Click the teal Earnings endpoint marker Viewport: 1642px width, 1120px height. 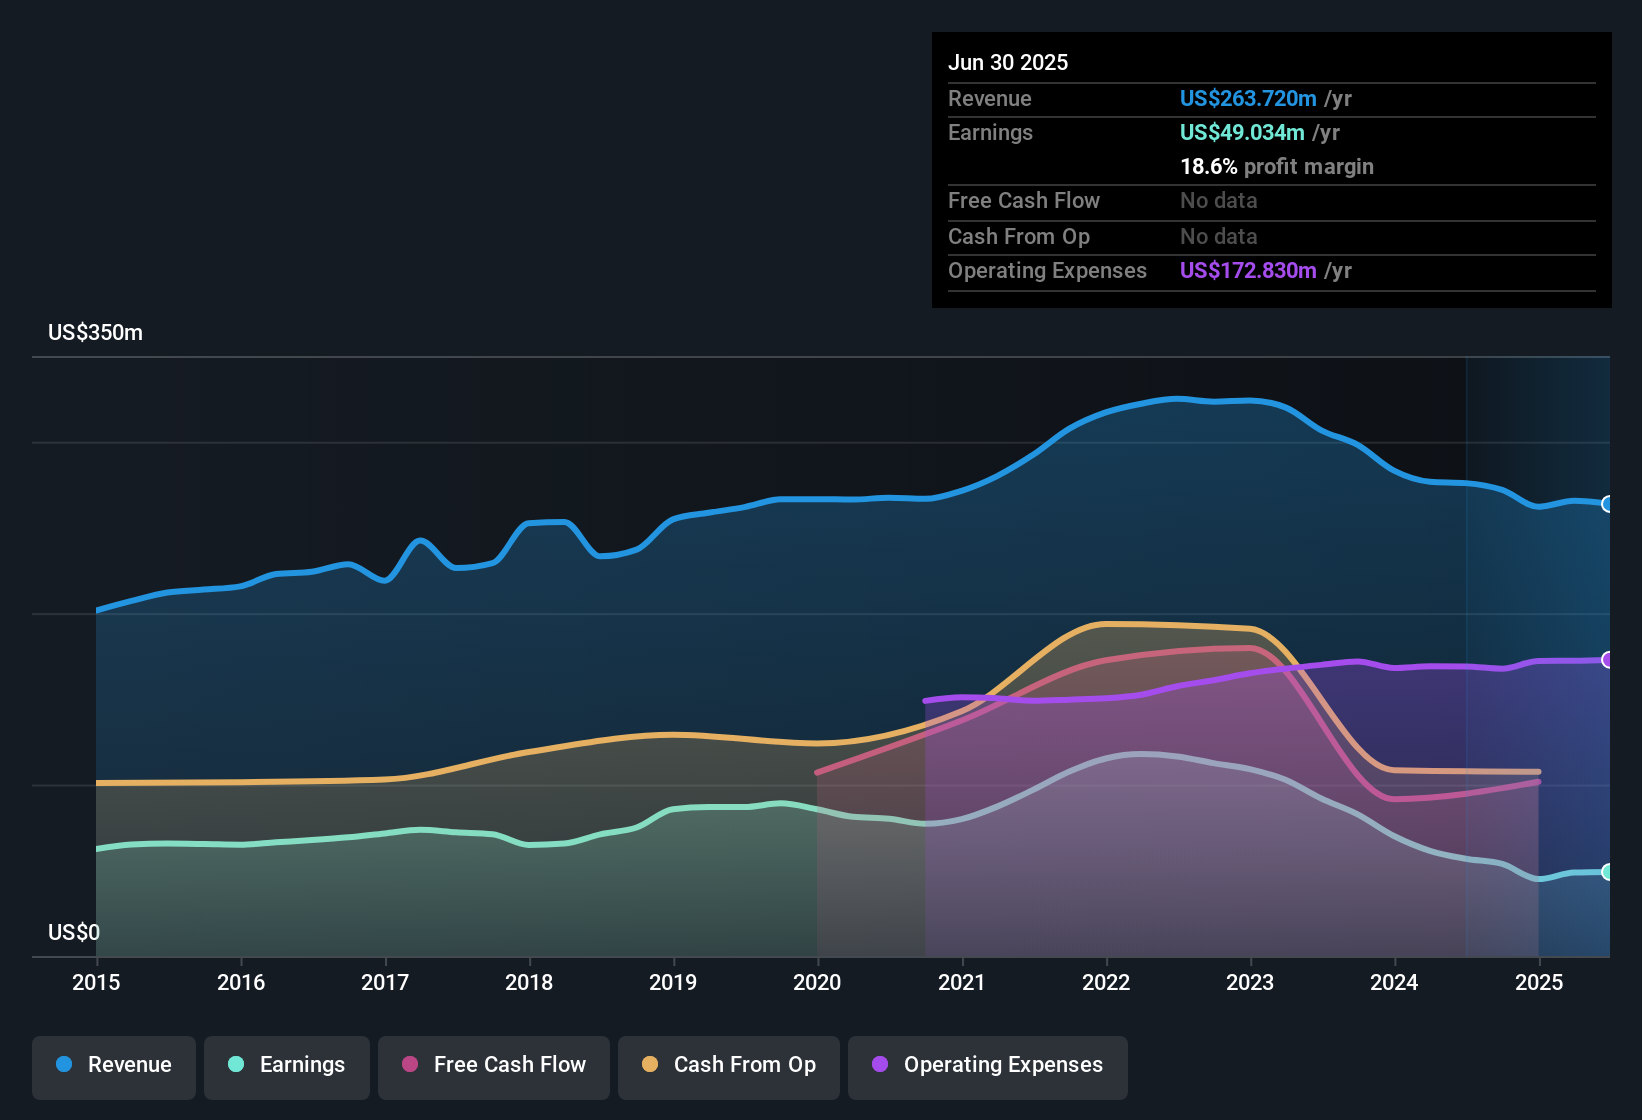pos(1607,872)
